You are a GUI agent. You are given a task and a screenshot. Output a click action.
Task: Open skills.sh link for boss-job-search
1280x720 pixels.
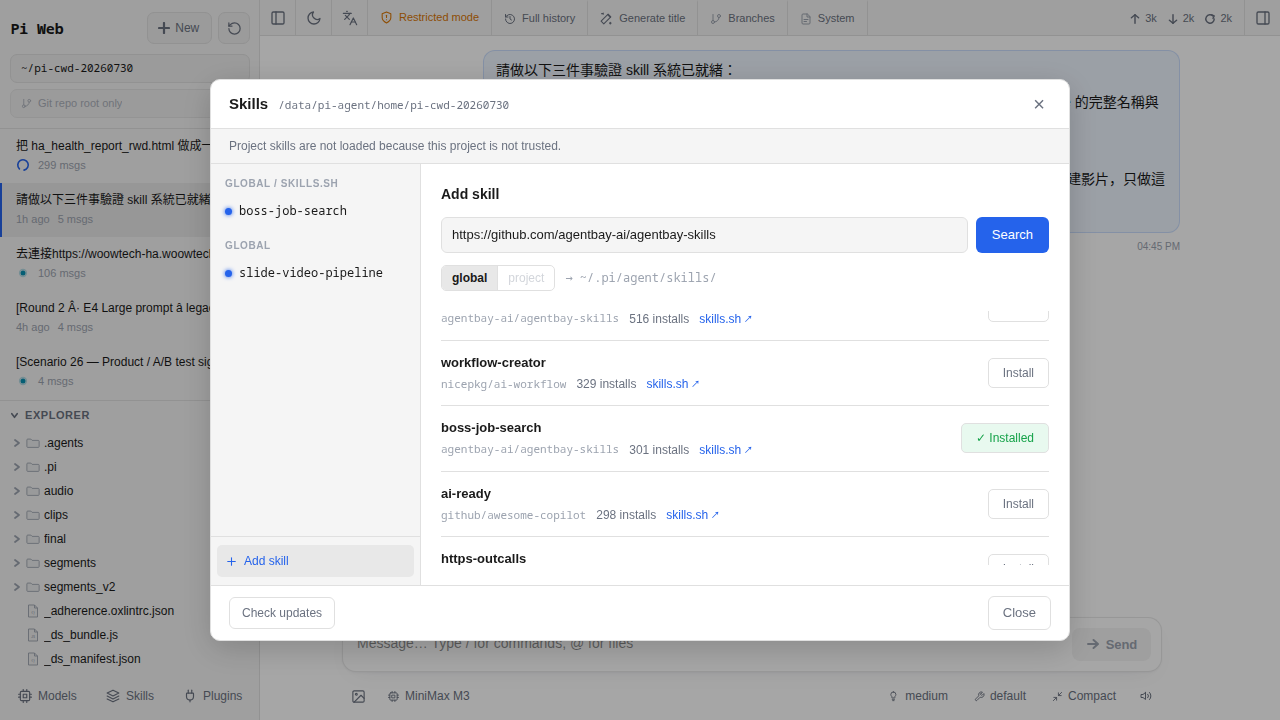click(x=725, y=450)
